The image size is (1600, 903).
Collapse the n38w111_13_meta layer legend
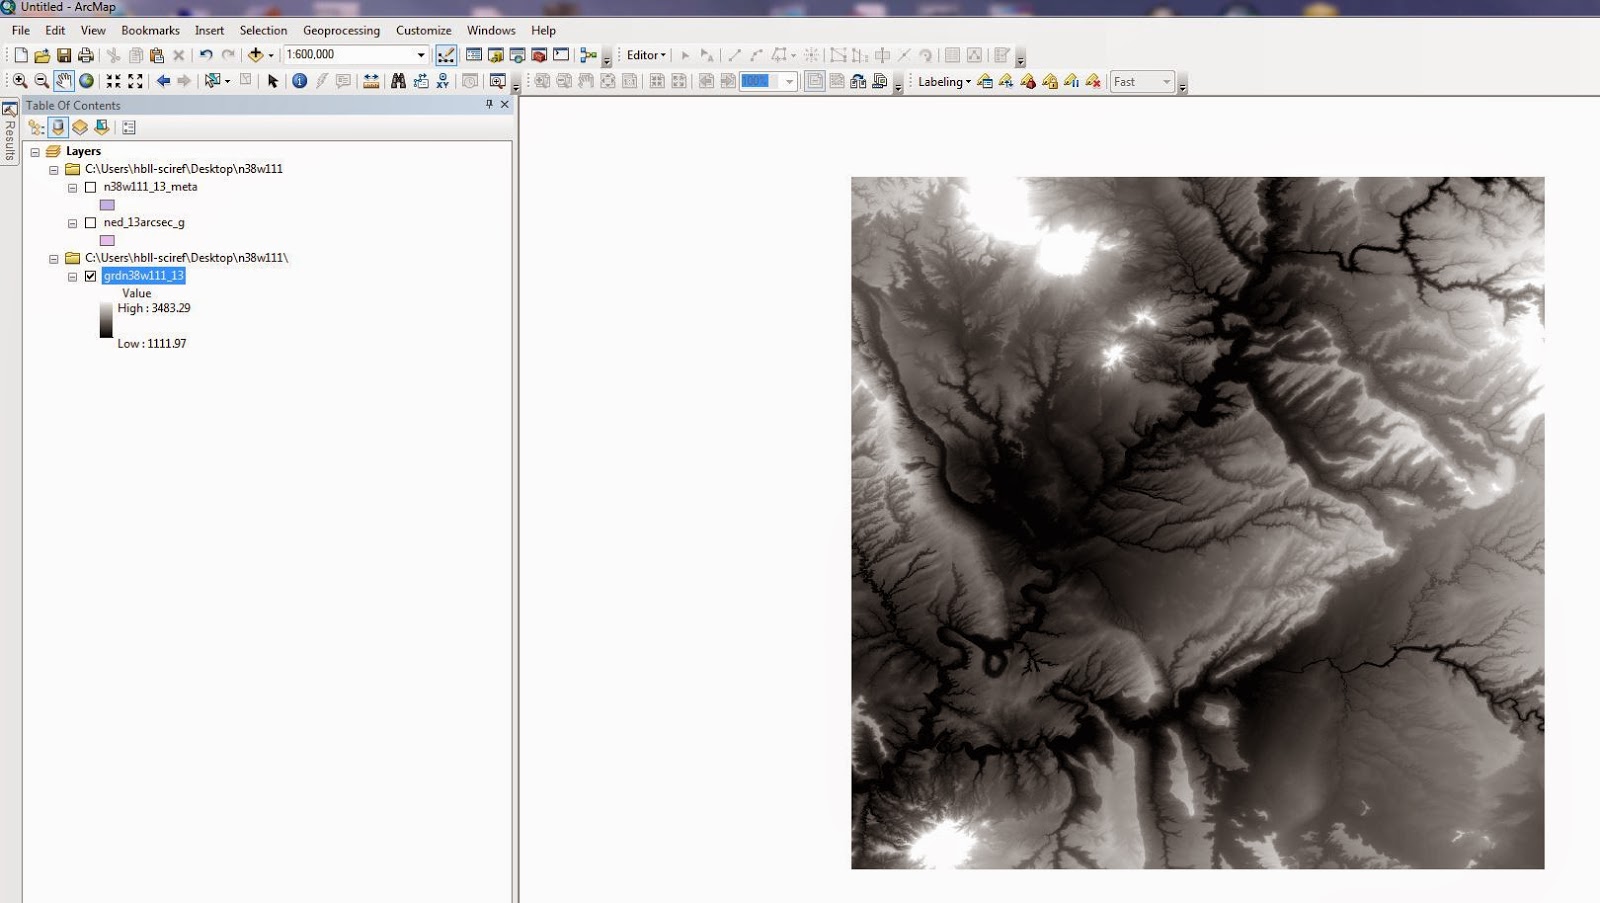[x=72, y=188]
